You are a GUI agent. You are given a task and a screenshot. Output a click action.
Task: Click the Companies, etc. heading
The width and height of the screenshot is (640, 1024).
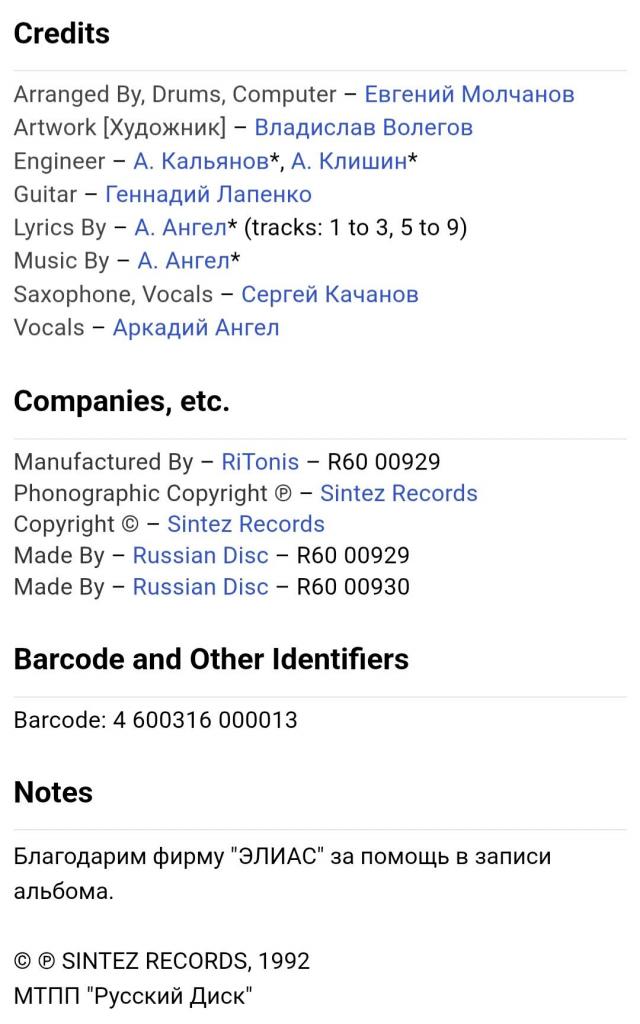(x=121, y=401)
